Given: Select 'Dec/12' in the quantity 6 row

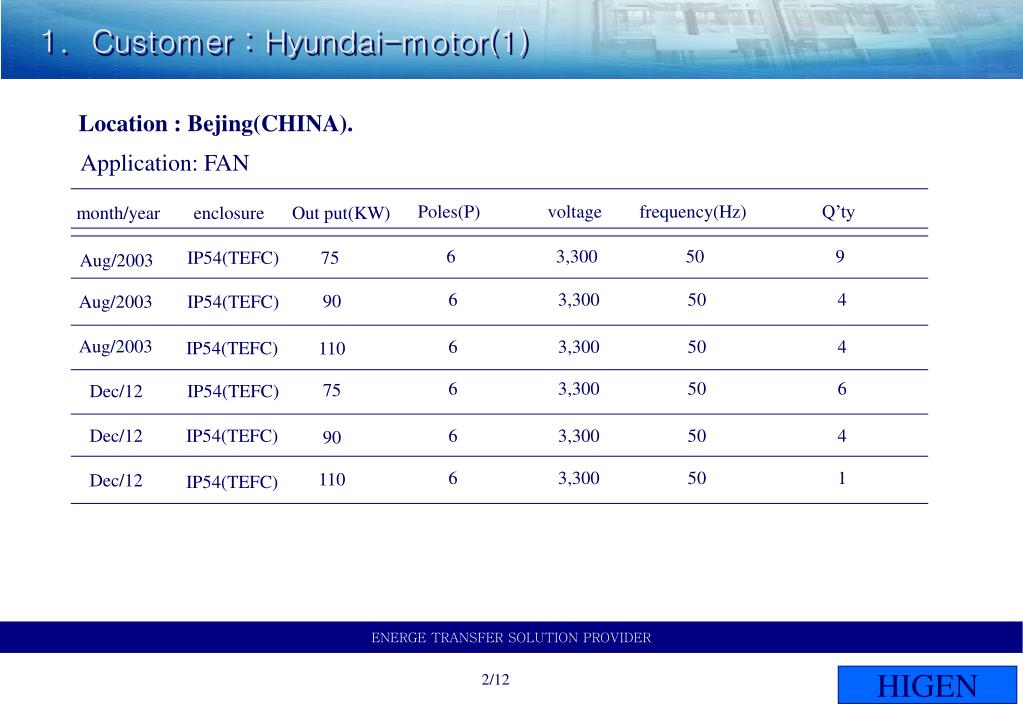Looking at the screenshot, I should coord(115,391).
